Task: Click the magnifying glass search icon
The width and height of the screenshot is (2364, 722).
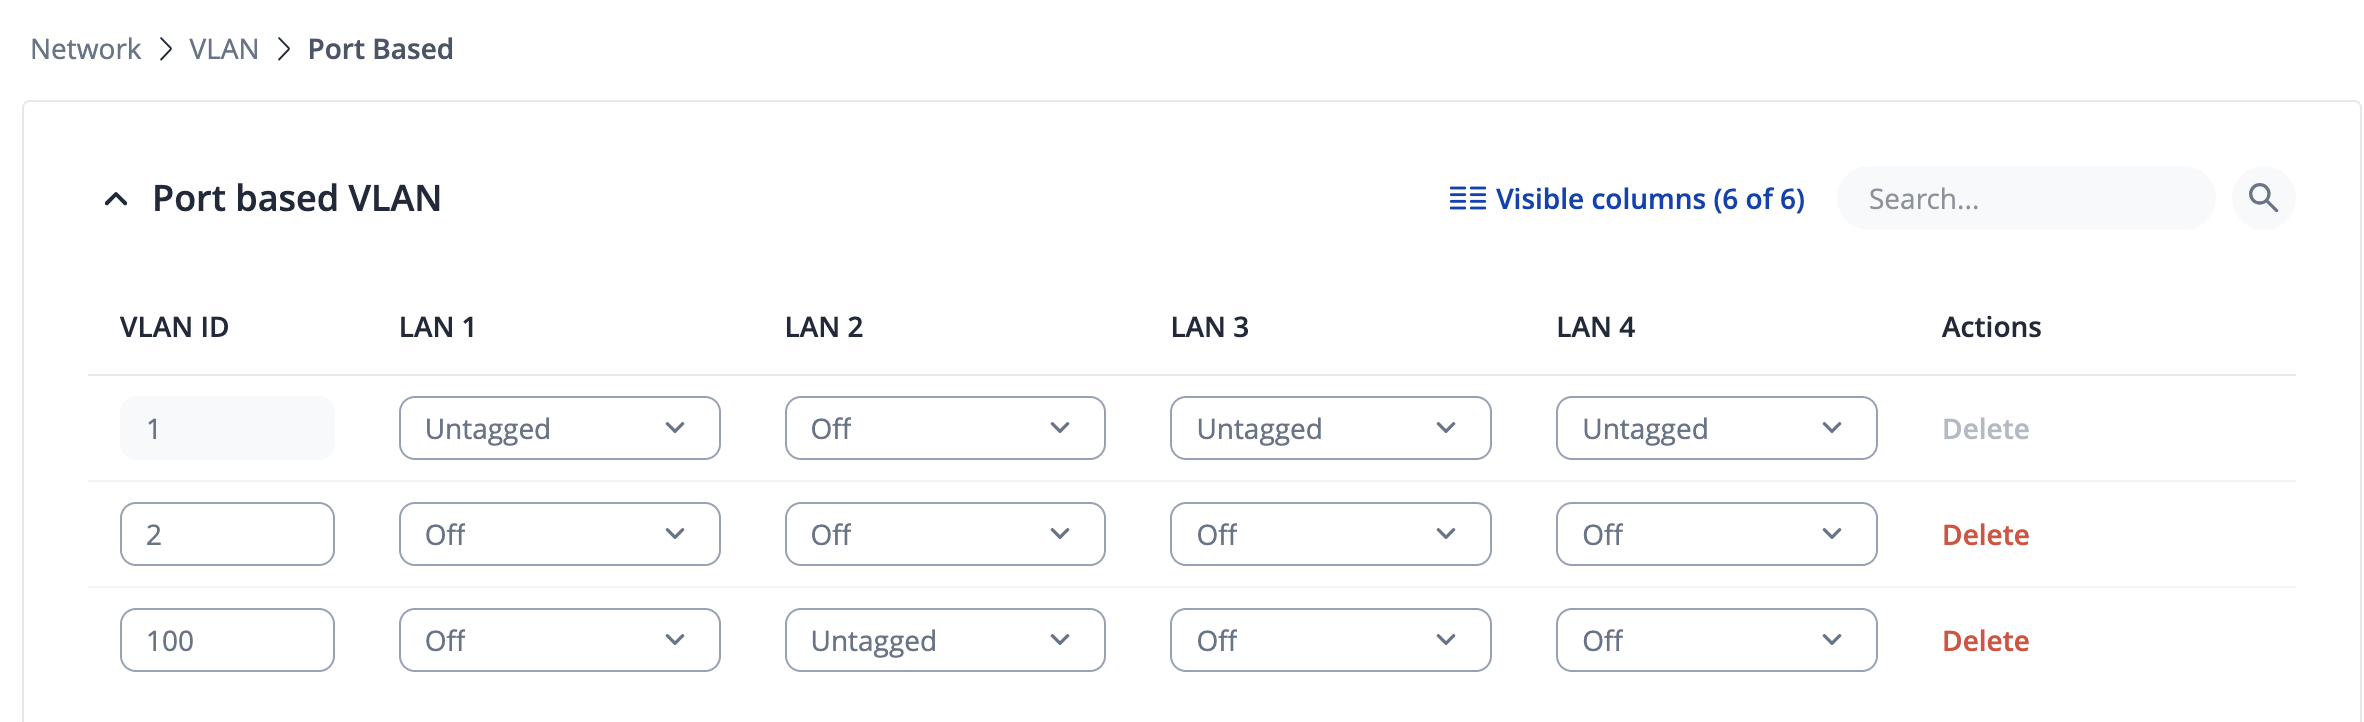Action: click(x=2263, y=198)
